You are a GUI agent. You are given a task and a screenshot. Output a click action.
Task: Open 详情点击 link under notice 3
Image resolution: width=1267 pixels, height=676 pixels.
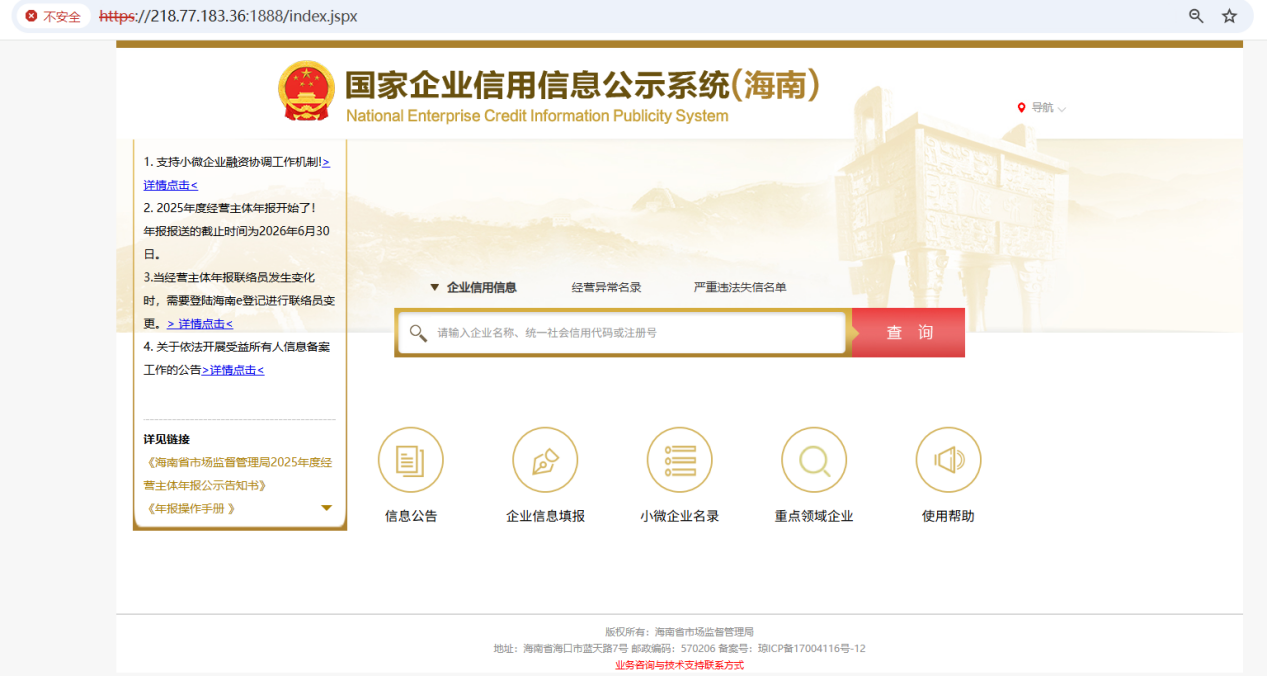(200, 324)
